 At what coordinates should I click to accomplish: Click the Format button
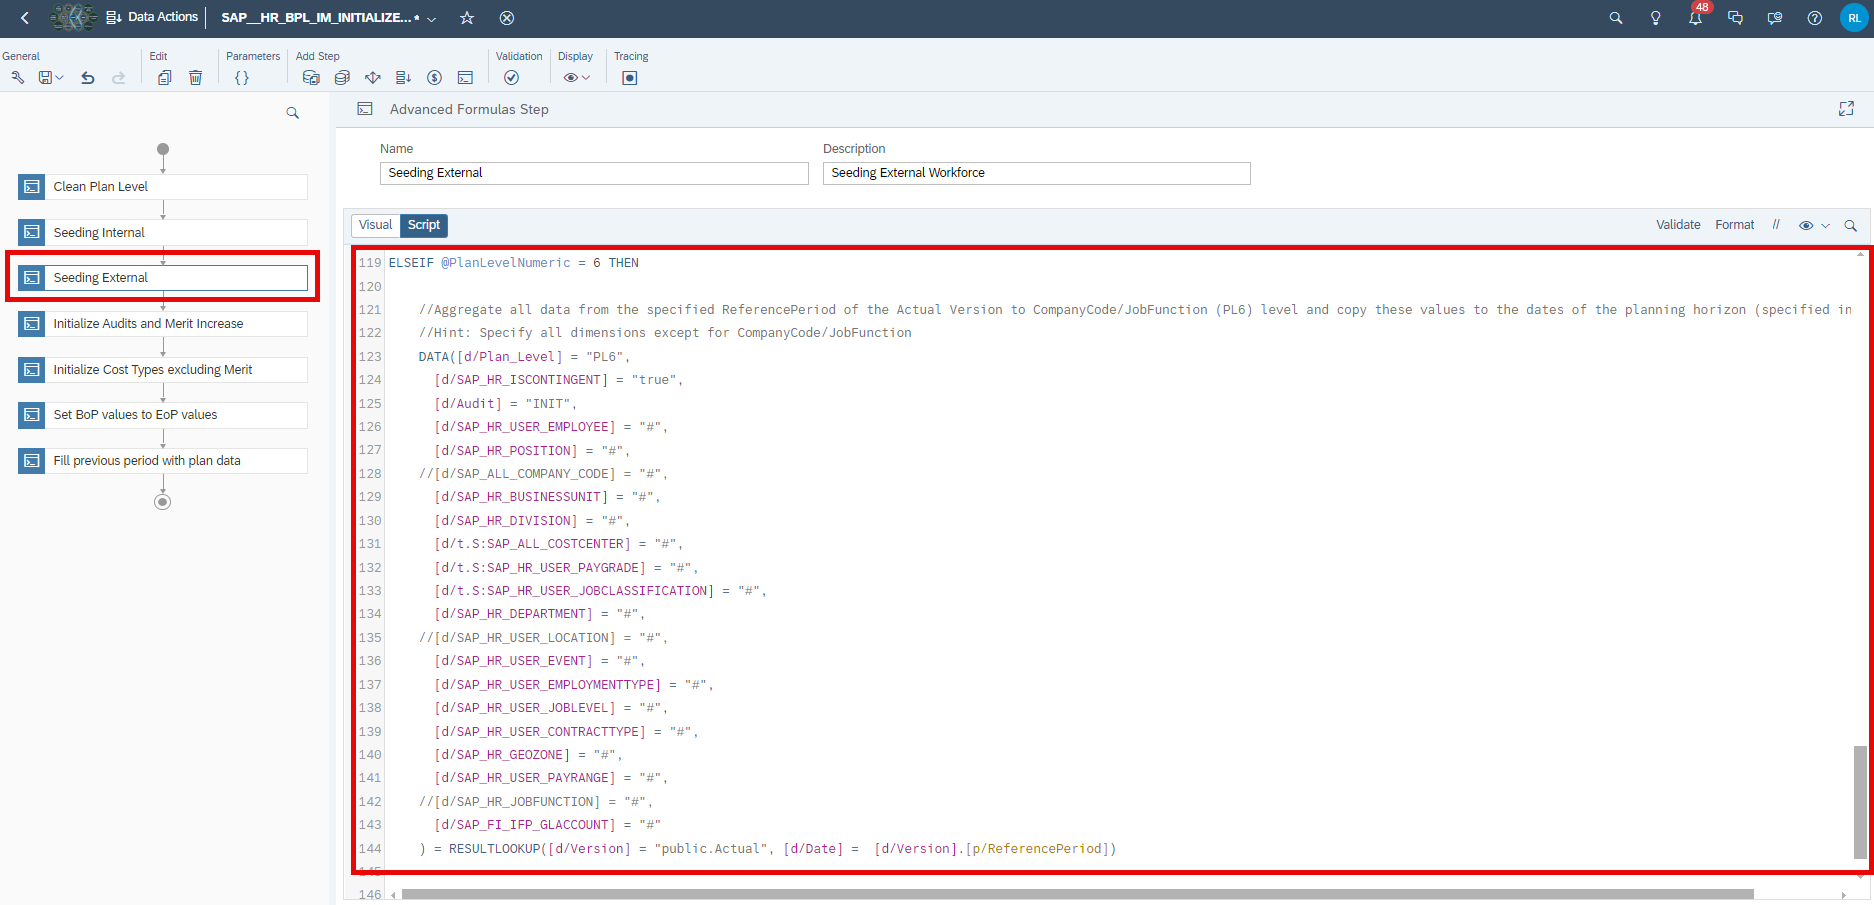point(1734,225)
